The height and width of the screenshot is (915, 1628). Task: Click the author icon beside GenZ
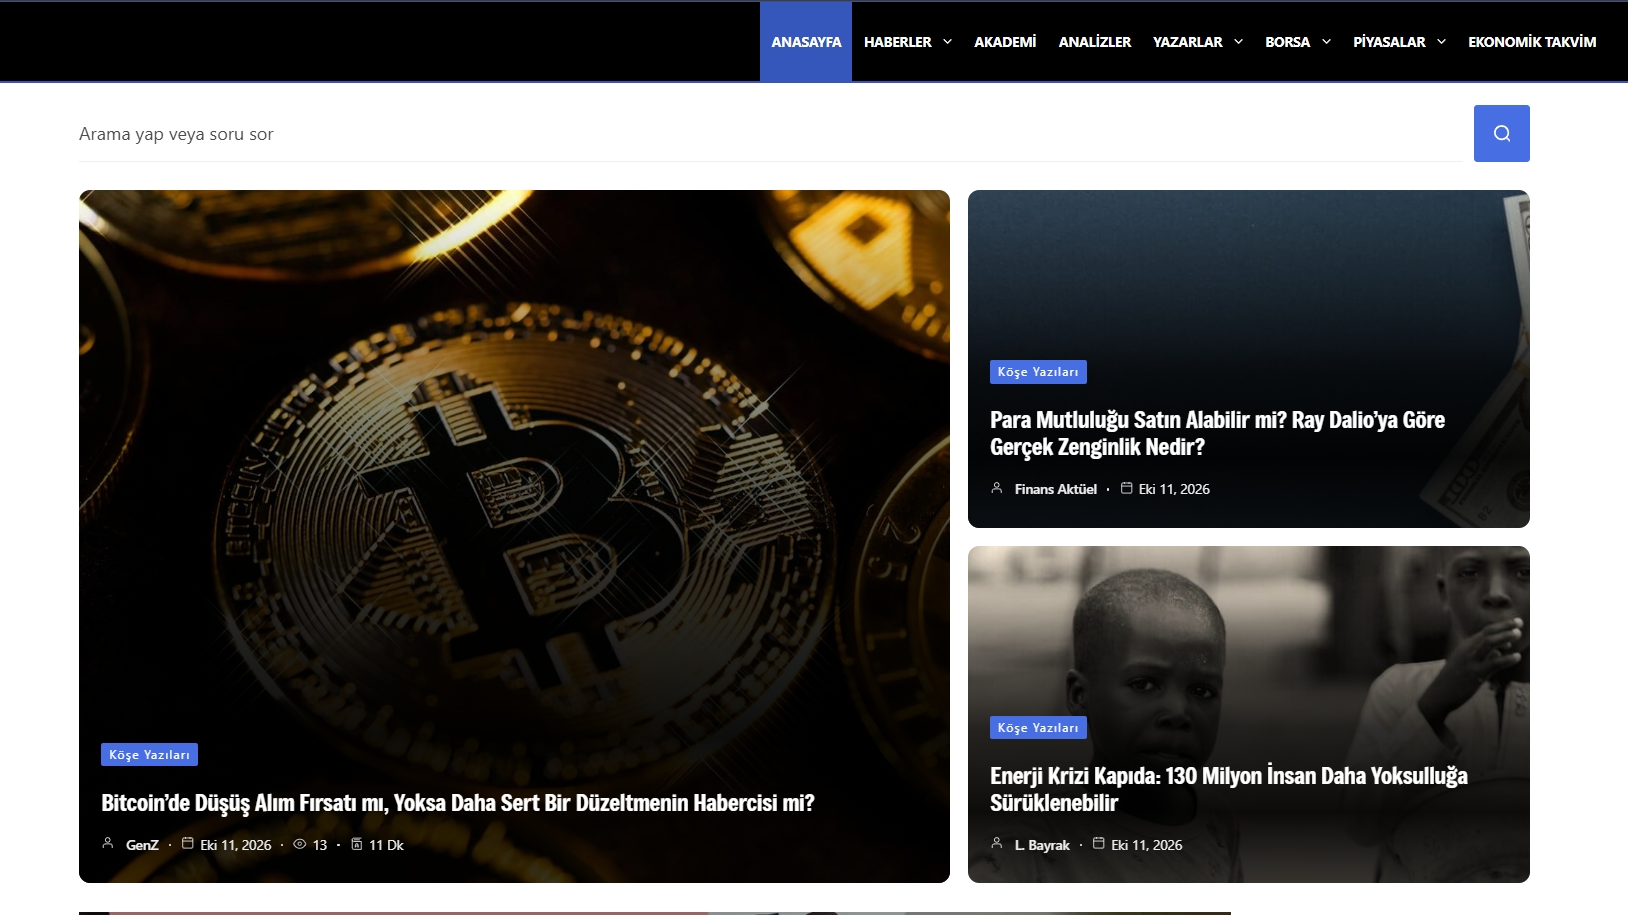(x=108, y=843)
